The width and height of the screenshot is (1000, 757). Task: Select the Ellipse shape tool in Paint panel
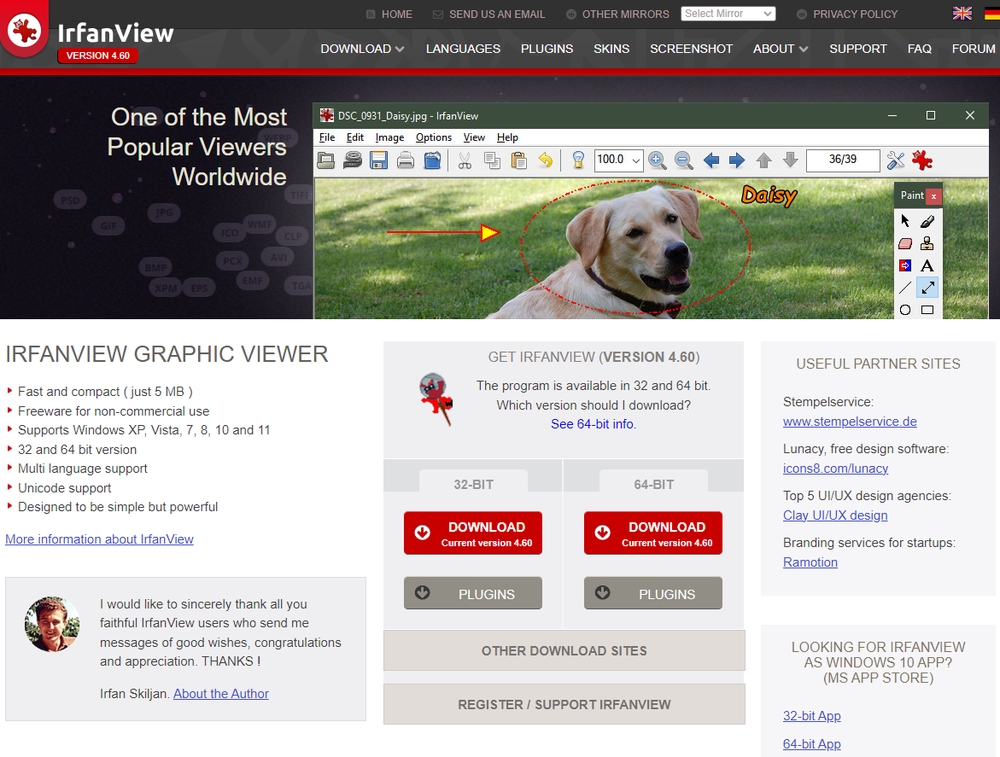pos(905,309)
